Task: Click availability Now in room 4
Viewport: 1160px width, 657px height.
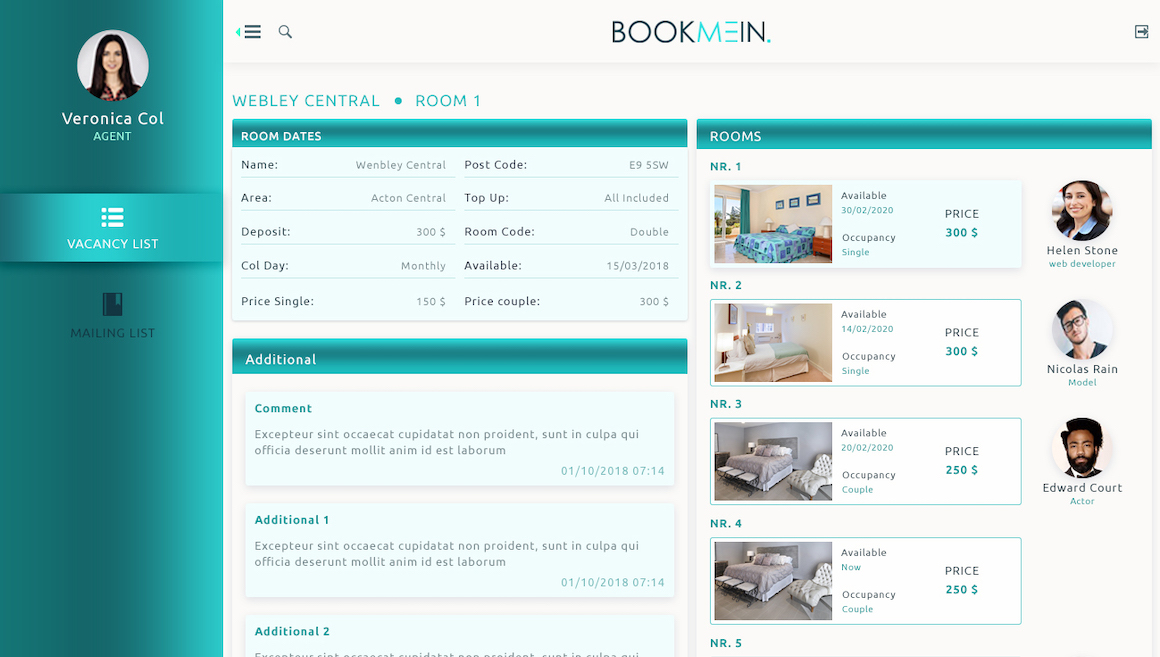Action: pos(851,567)
